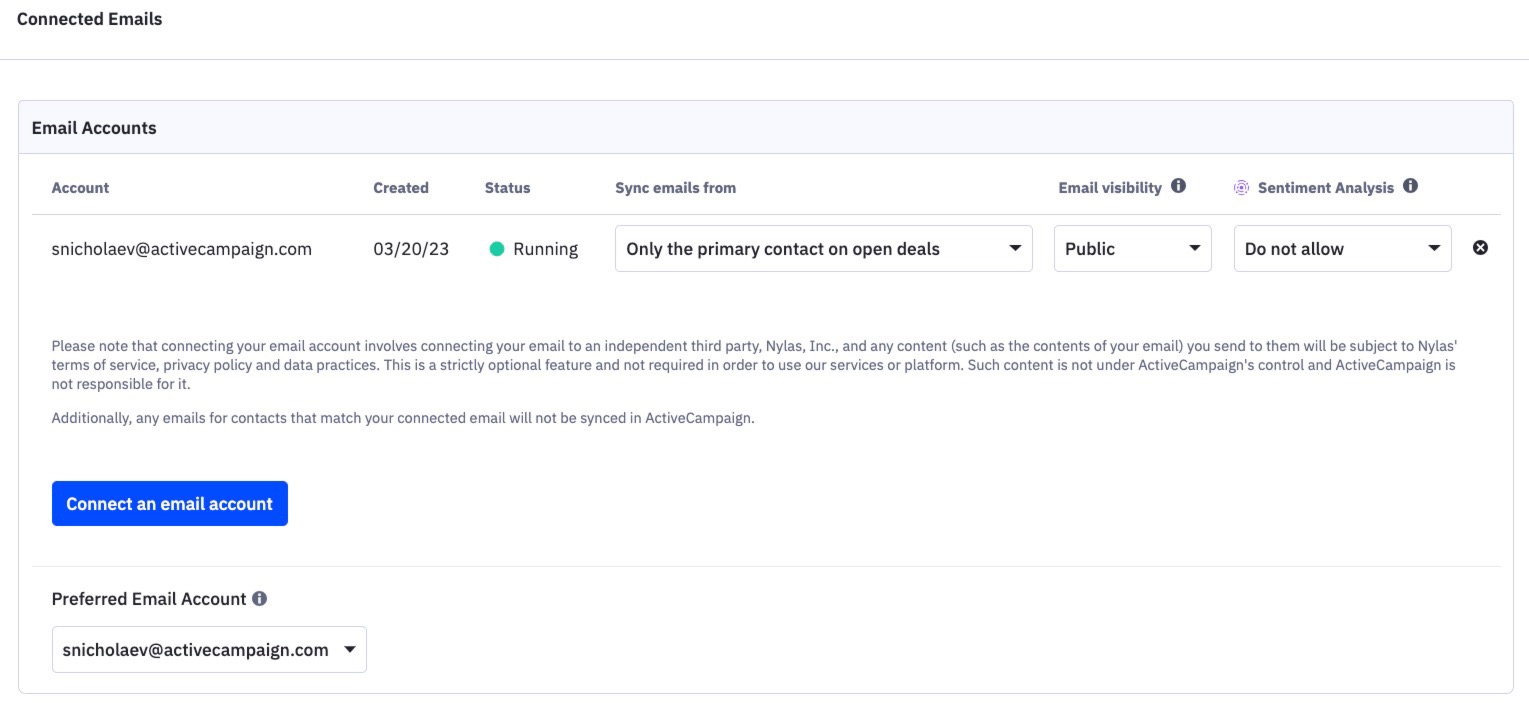Click the info icon beside Sentiment Analysis

click(1410, 186)
